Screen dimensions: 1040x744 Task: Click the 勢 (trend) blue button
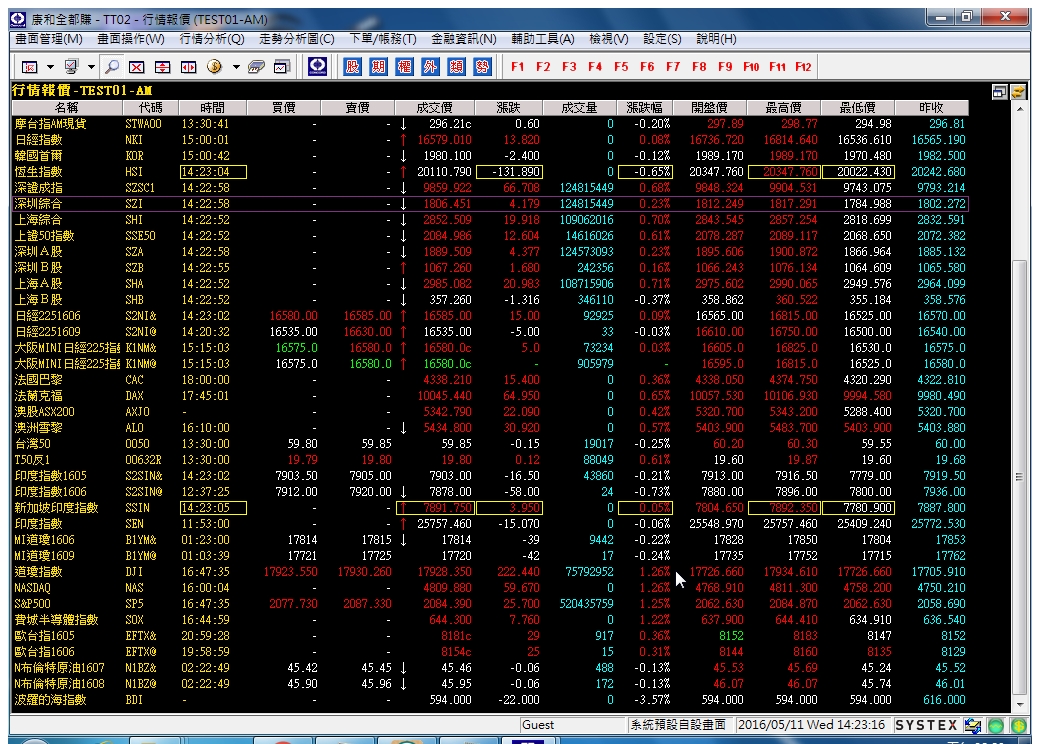pos(482,66)
